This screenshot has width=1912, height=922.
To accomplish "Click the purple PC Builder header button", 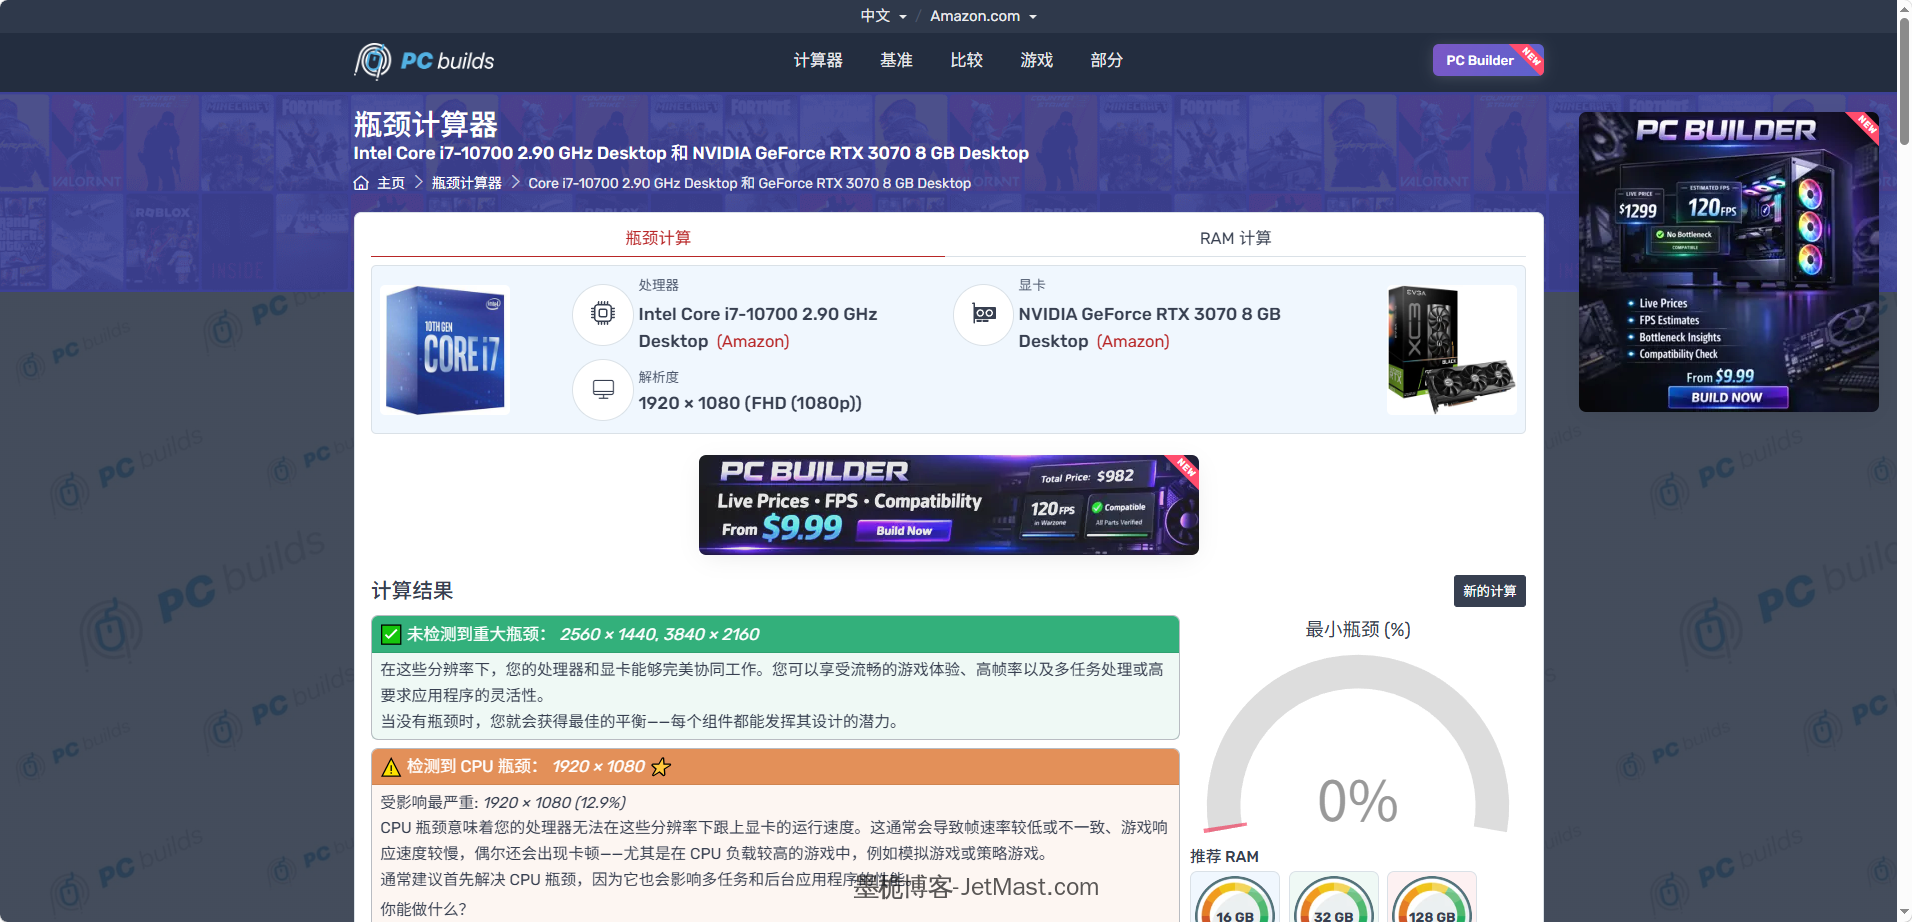I will coord(1488,60).
